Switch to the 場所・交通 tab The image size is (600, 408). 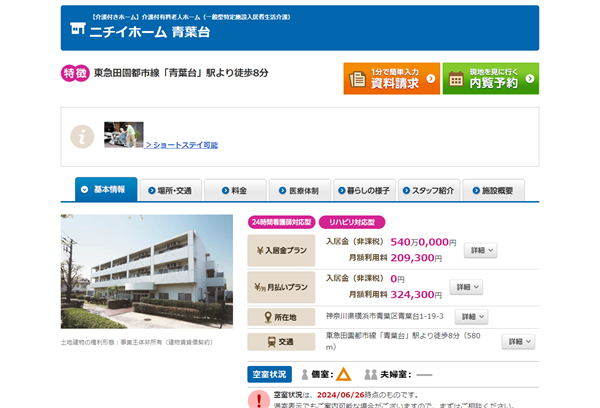point(171,190)
